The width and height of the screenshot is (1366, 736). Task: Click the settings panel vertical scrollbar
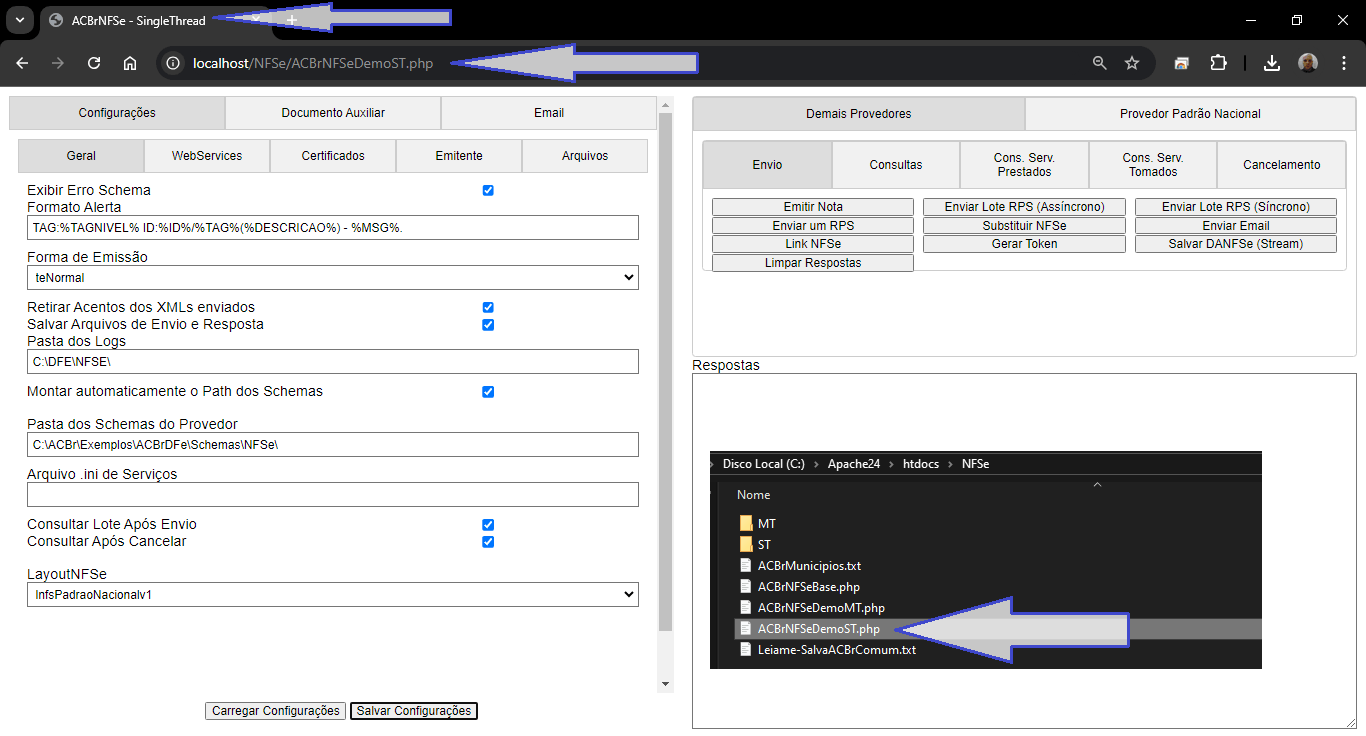click(x=666, y=370)
